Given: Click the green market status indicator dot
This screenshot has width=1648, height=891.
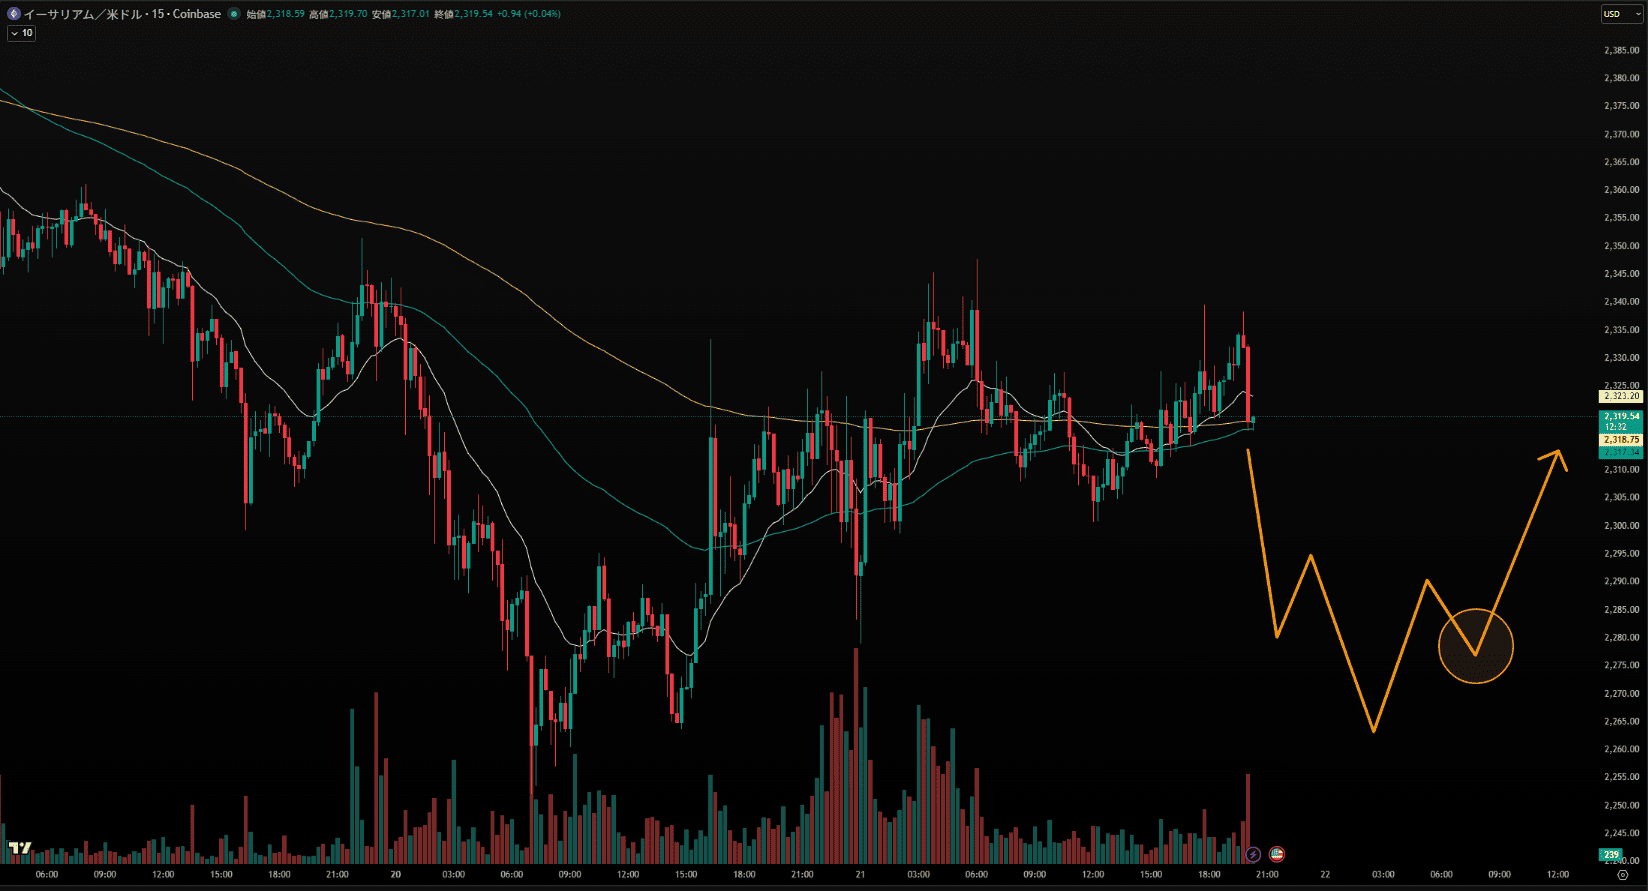Looking at the screenshot, I should (x=234, y=14).
